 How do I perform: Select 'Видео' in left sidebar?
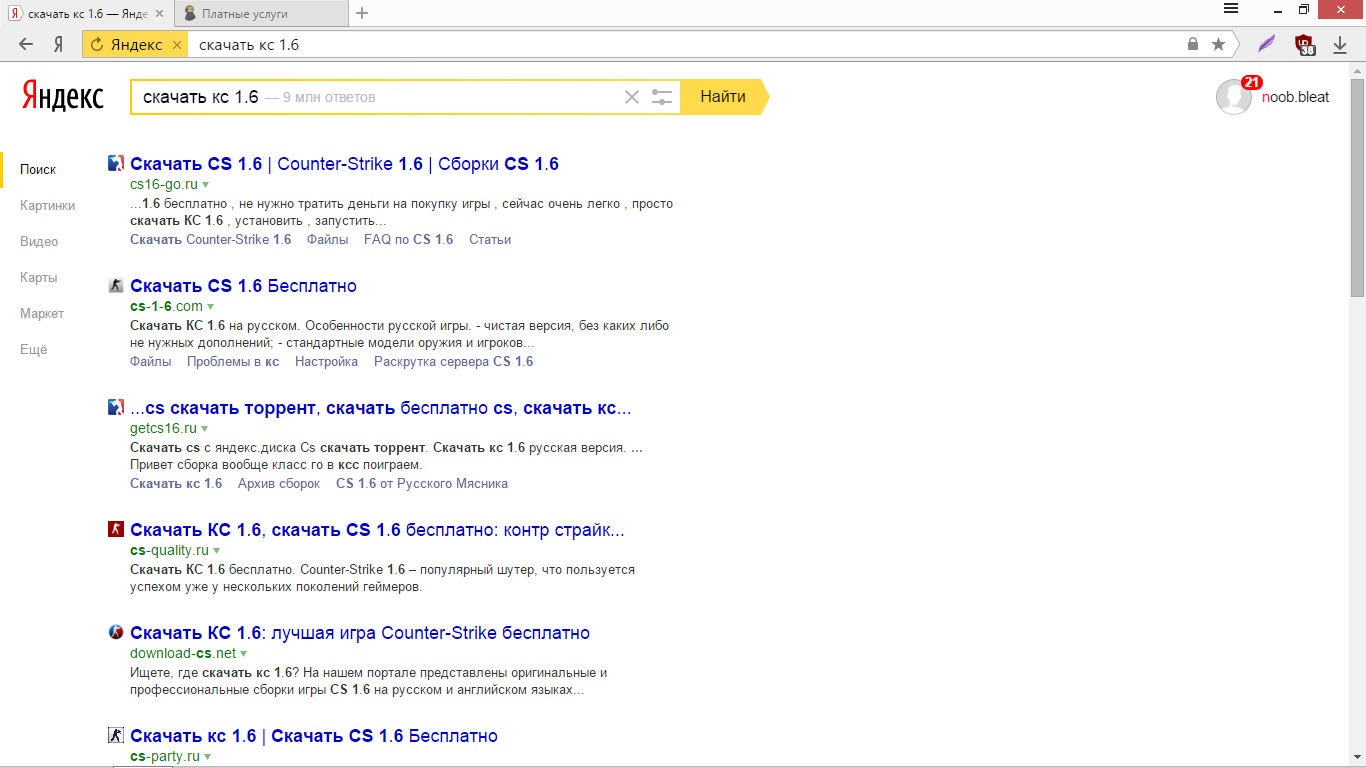click(39, 242)
